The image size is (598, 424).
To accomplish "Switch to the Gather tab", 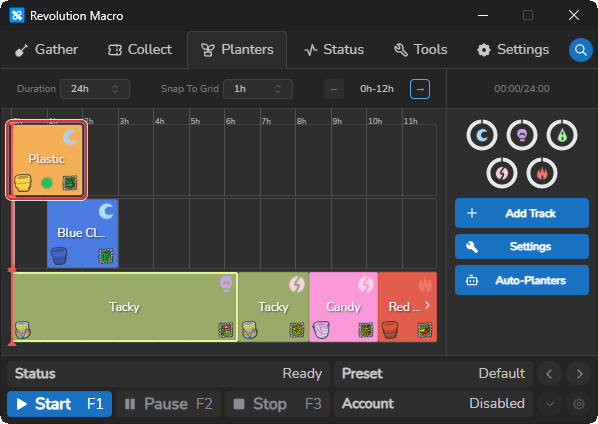I will click(47, 50).
